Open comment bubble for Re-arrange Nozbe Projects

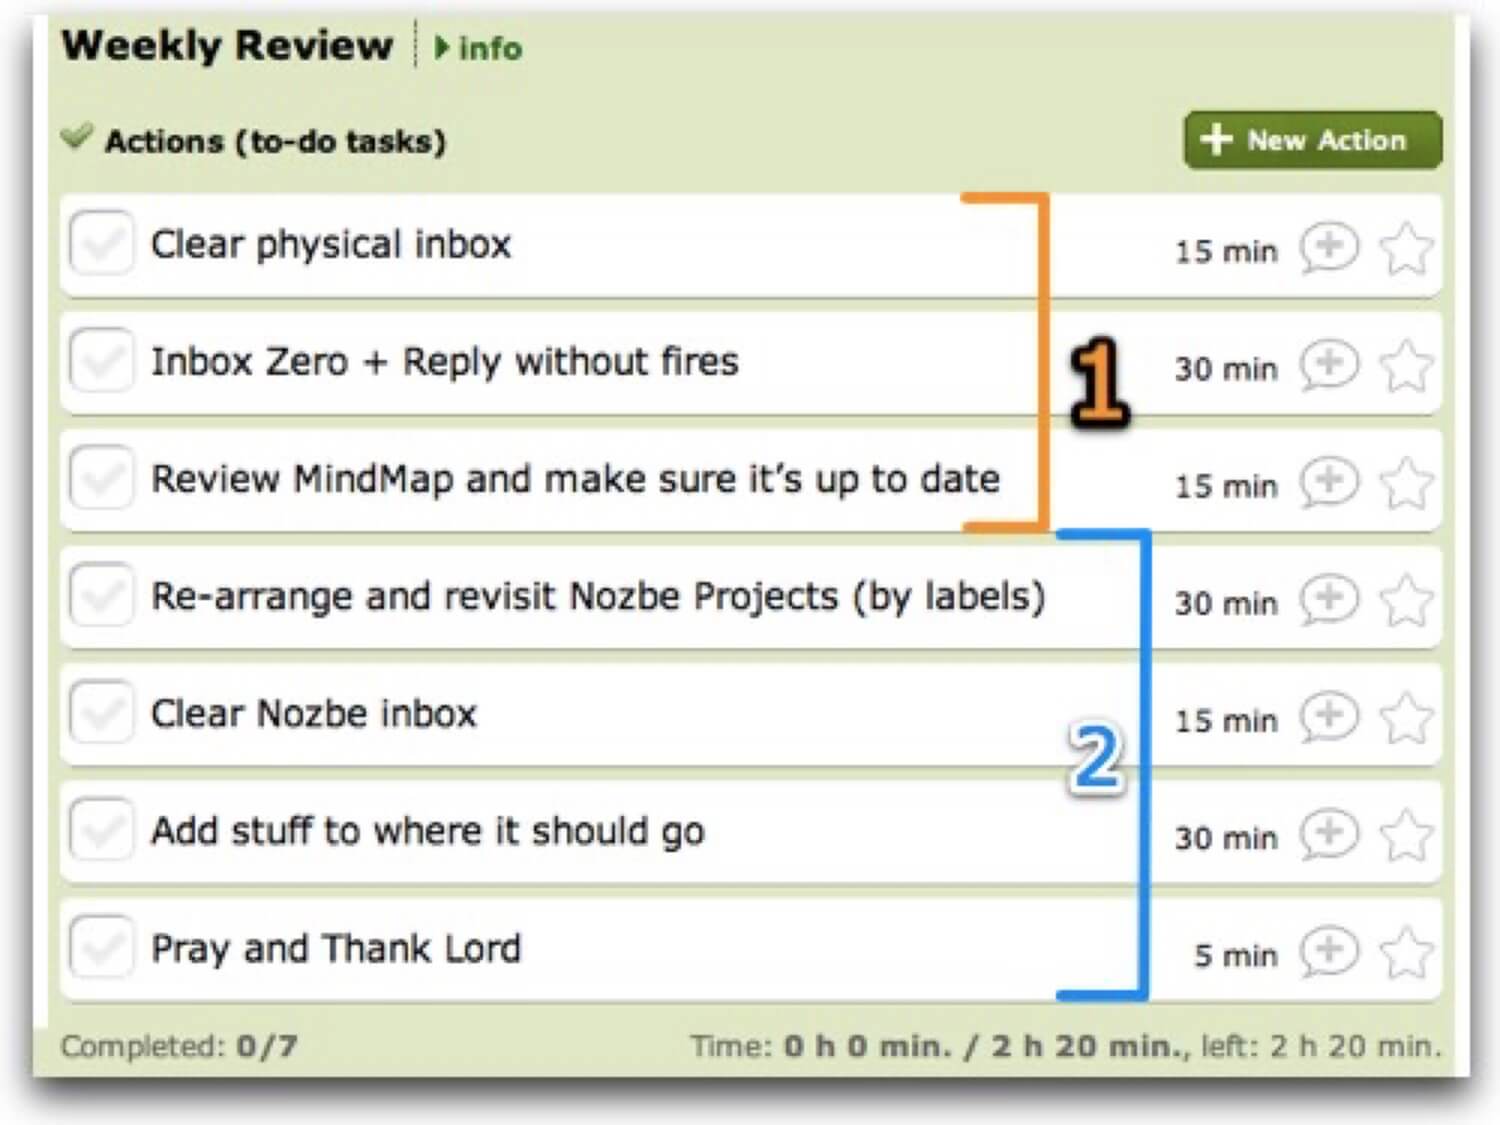[x=1329, y=599]
